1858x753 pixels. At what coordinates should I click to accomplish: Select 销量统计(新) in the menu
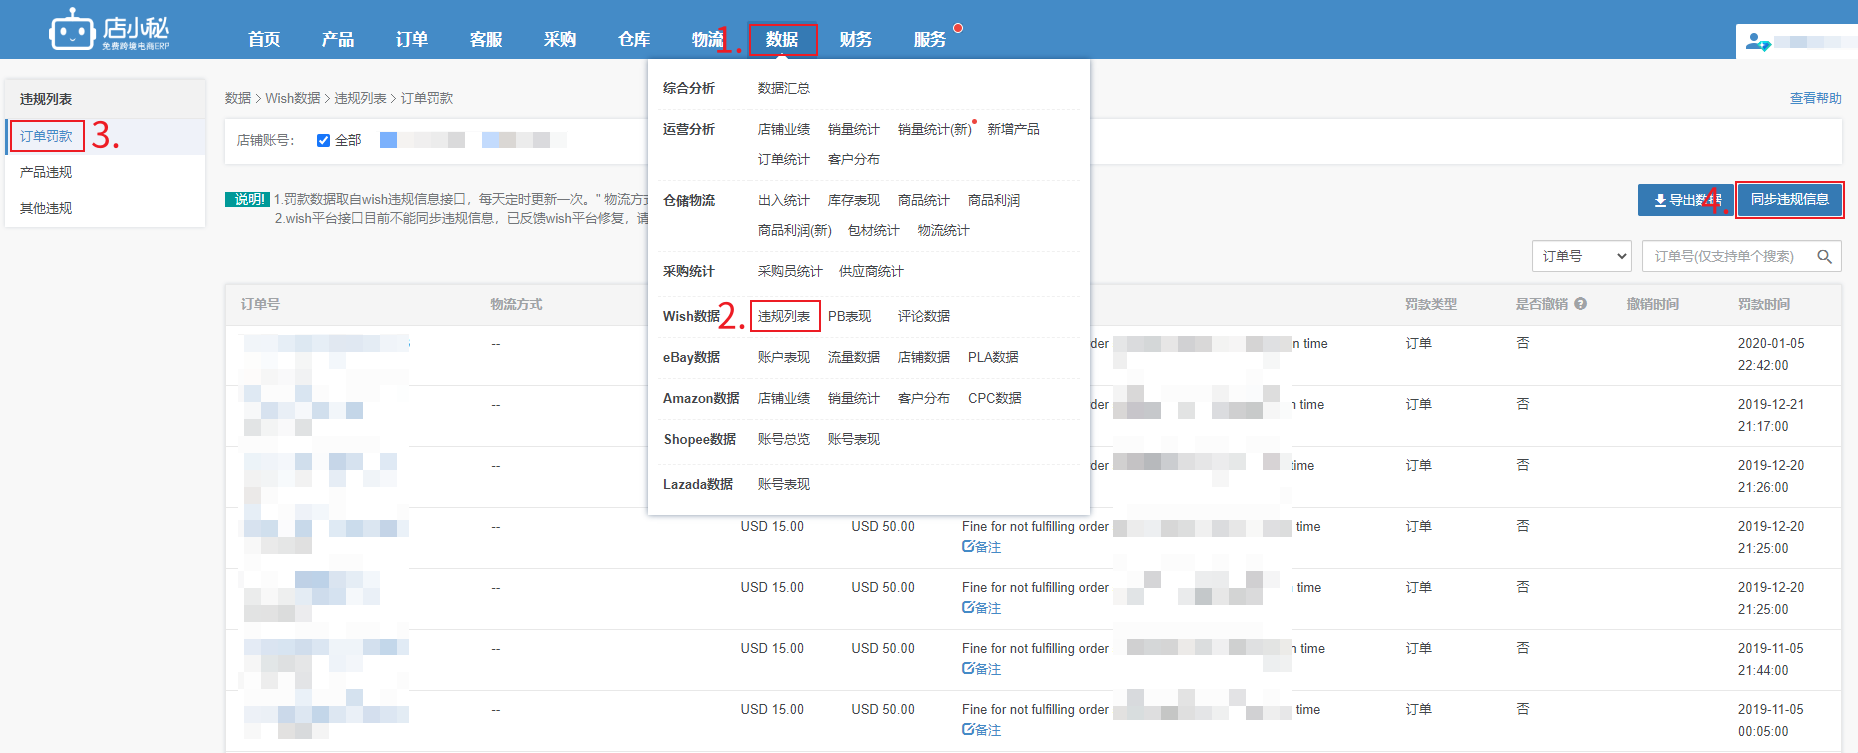pyautogui.click(x=935, y=129)
